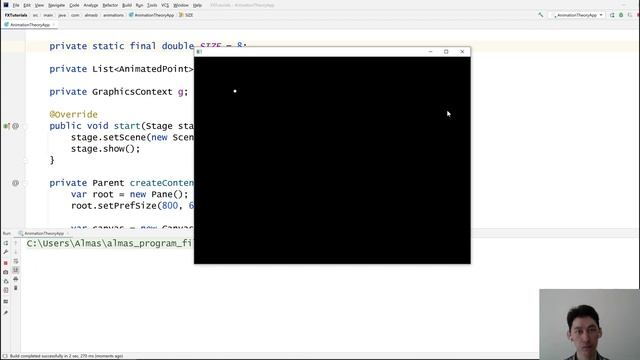Click the '@Override' annotation in editor
The height and width of the screenshot is (360, 640).
pyautogui.click(x=73, y=114)
